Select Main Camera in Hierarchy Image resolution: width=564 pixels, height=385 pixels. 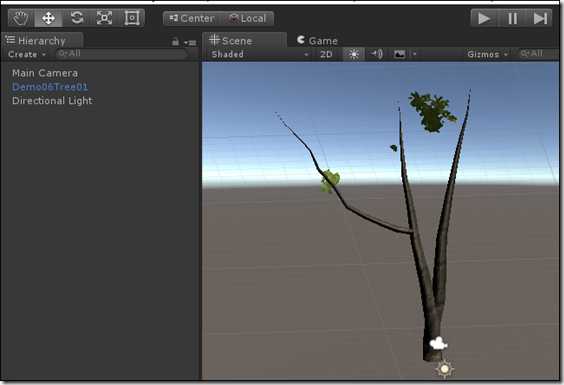coord(45,73)
